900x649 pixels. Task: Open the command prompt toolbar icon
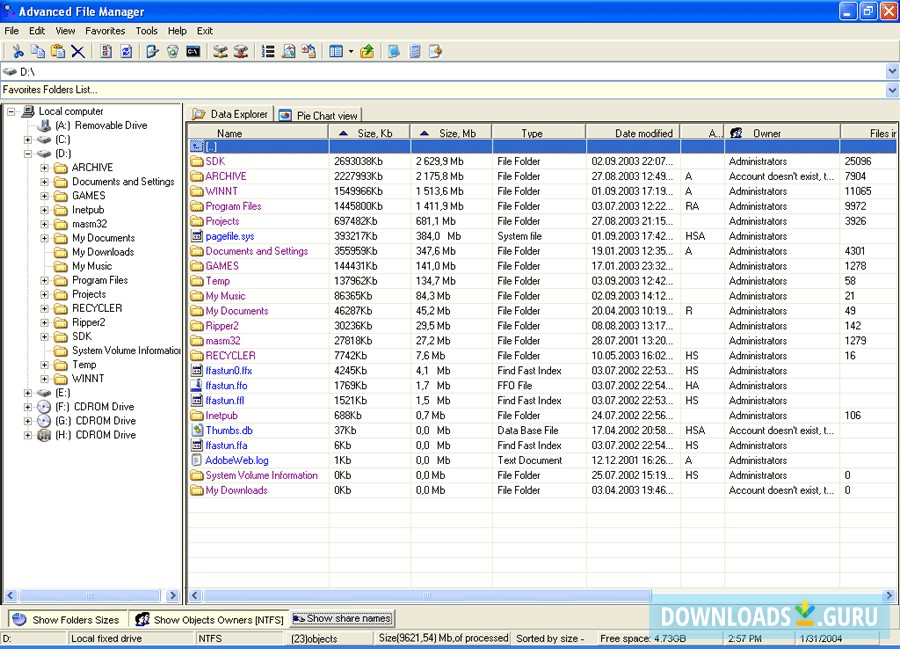point(193,51)
